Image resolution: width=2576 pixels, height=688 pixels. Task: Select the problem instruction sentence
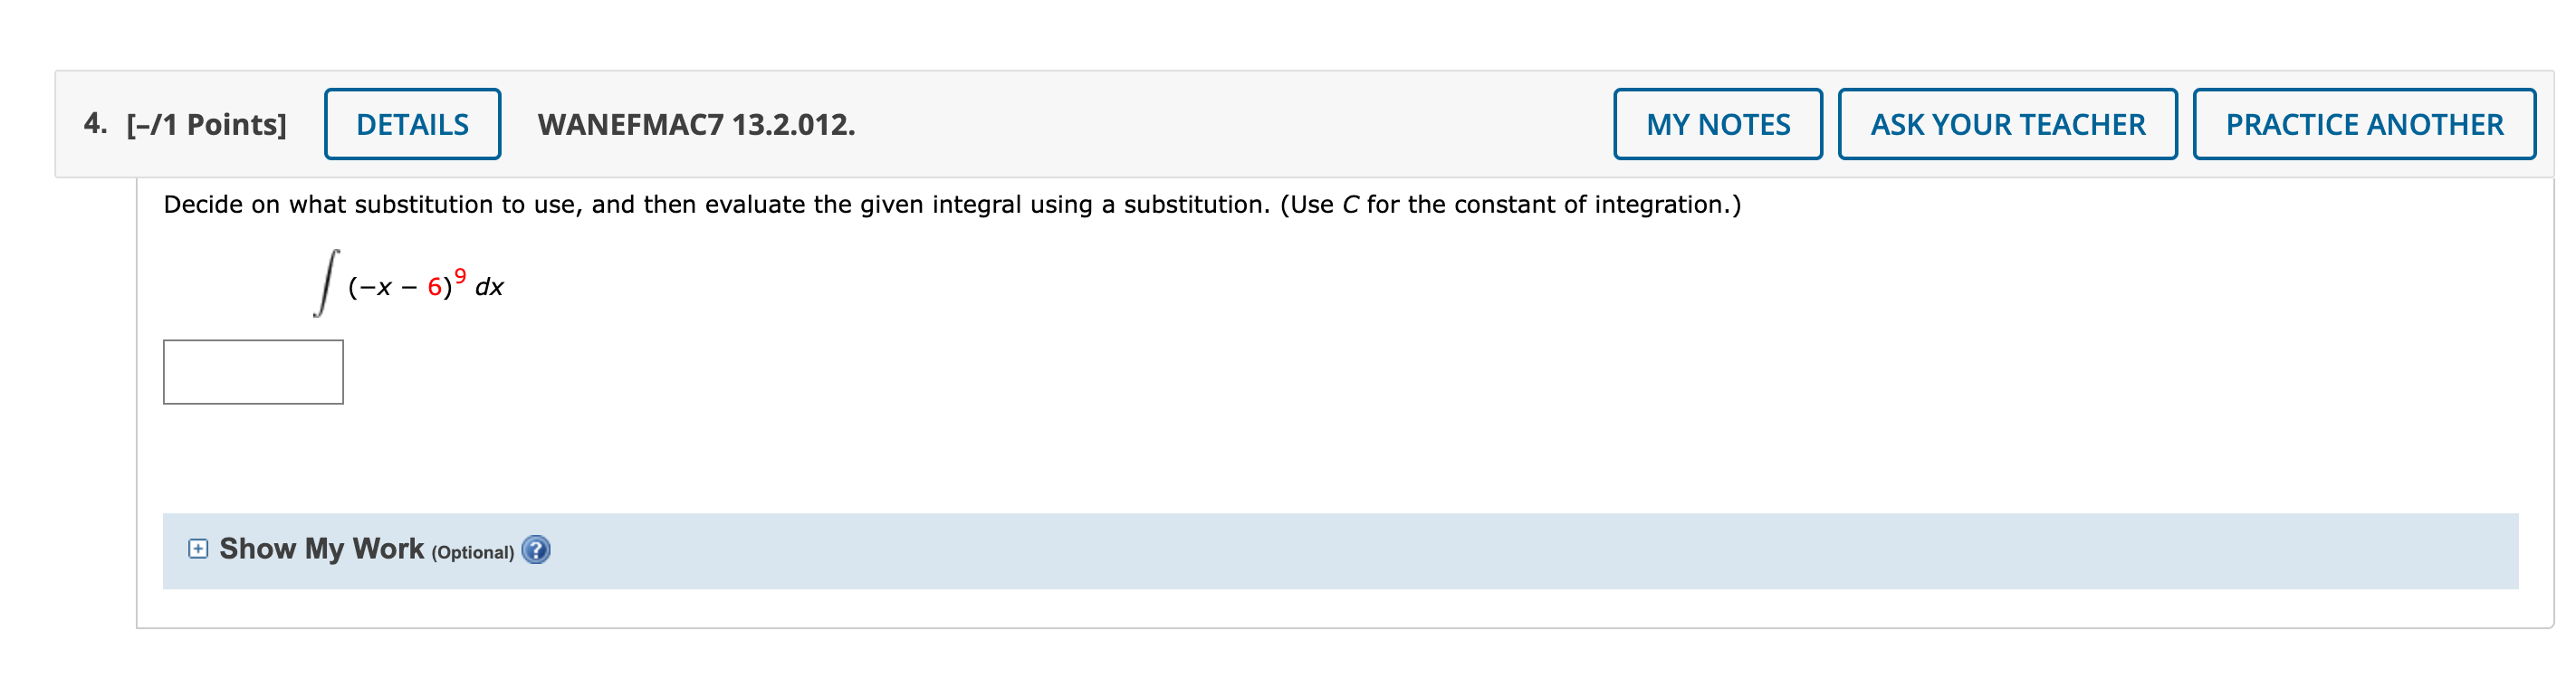point(952,205)
